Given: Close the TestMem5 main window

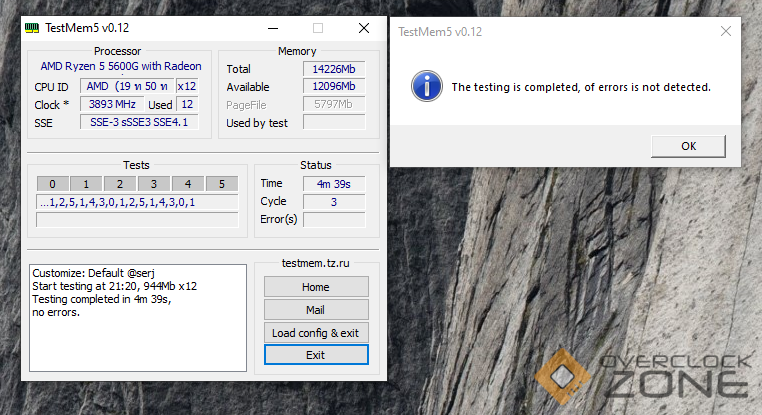Looking at the screenshot, I should (x=362, y=29).
